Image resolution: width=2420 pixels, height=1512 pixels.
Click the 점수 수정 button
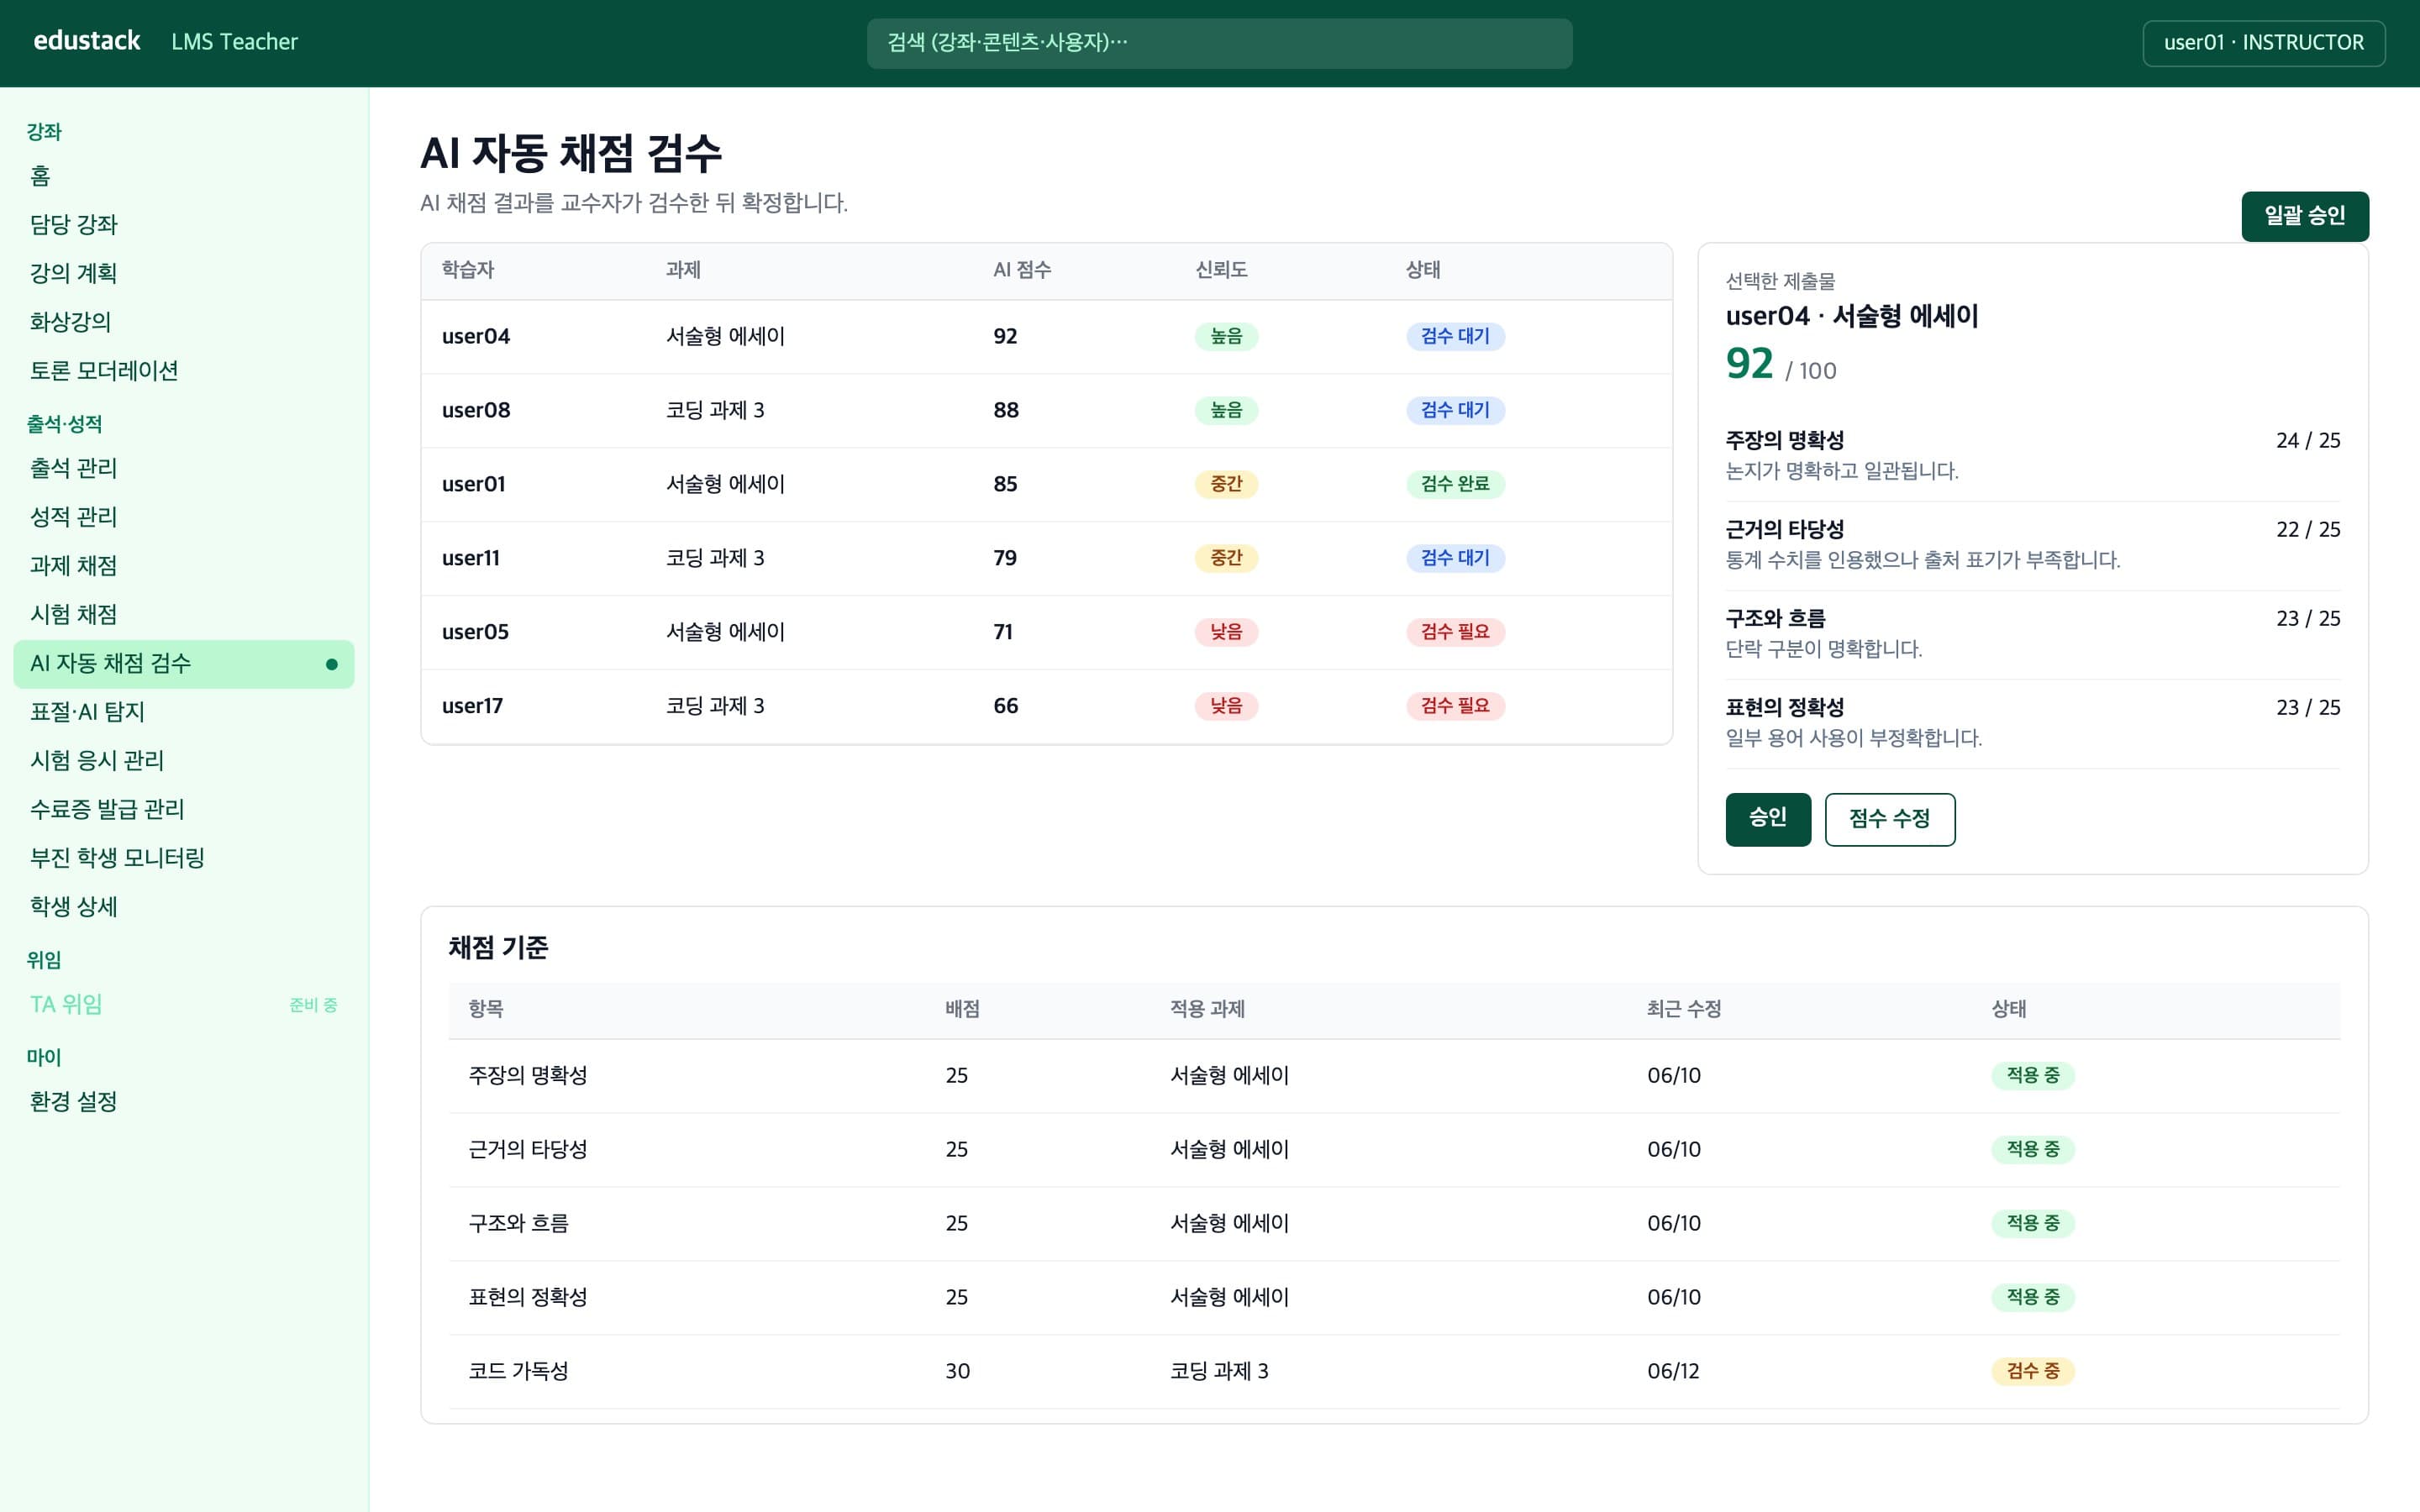(1889, 819)
